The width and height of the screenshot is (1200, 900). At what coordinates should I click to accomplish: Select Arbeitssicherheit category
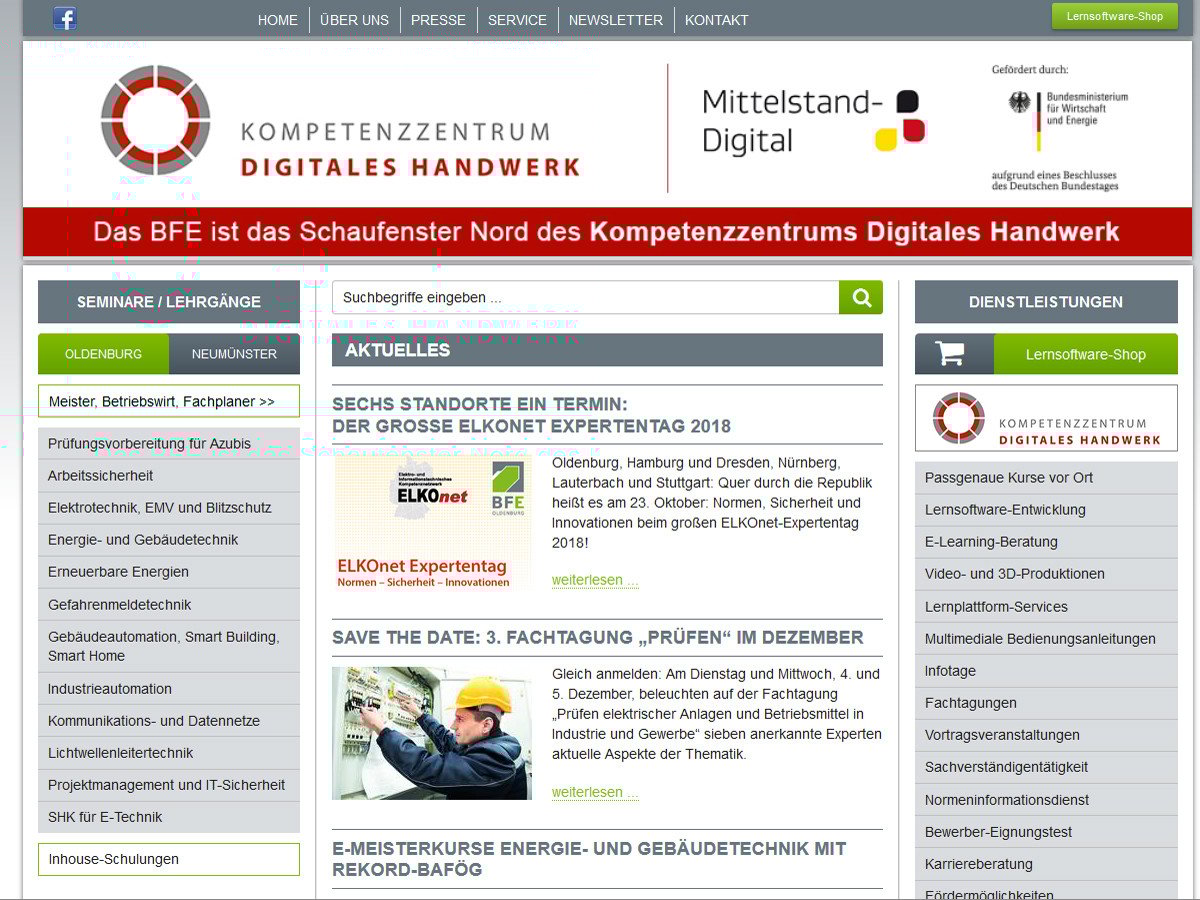[x=169, y=476]
